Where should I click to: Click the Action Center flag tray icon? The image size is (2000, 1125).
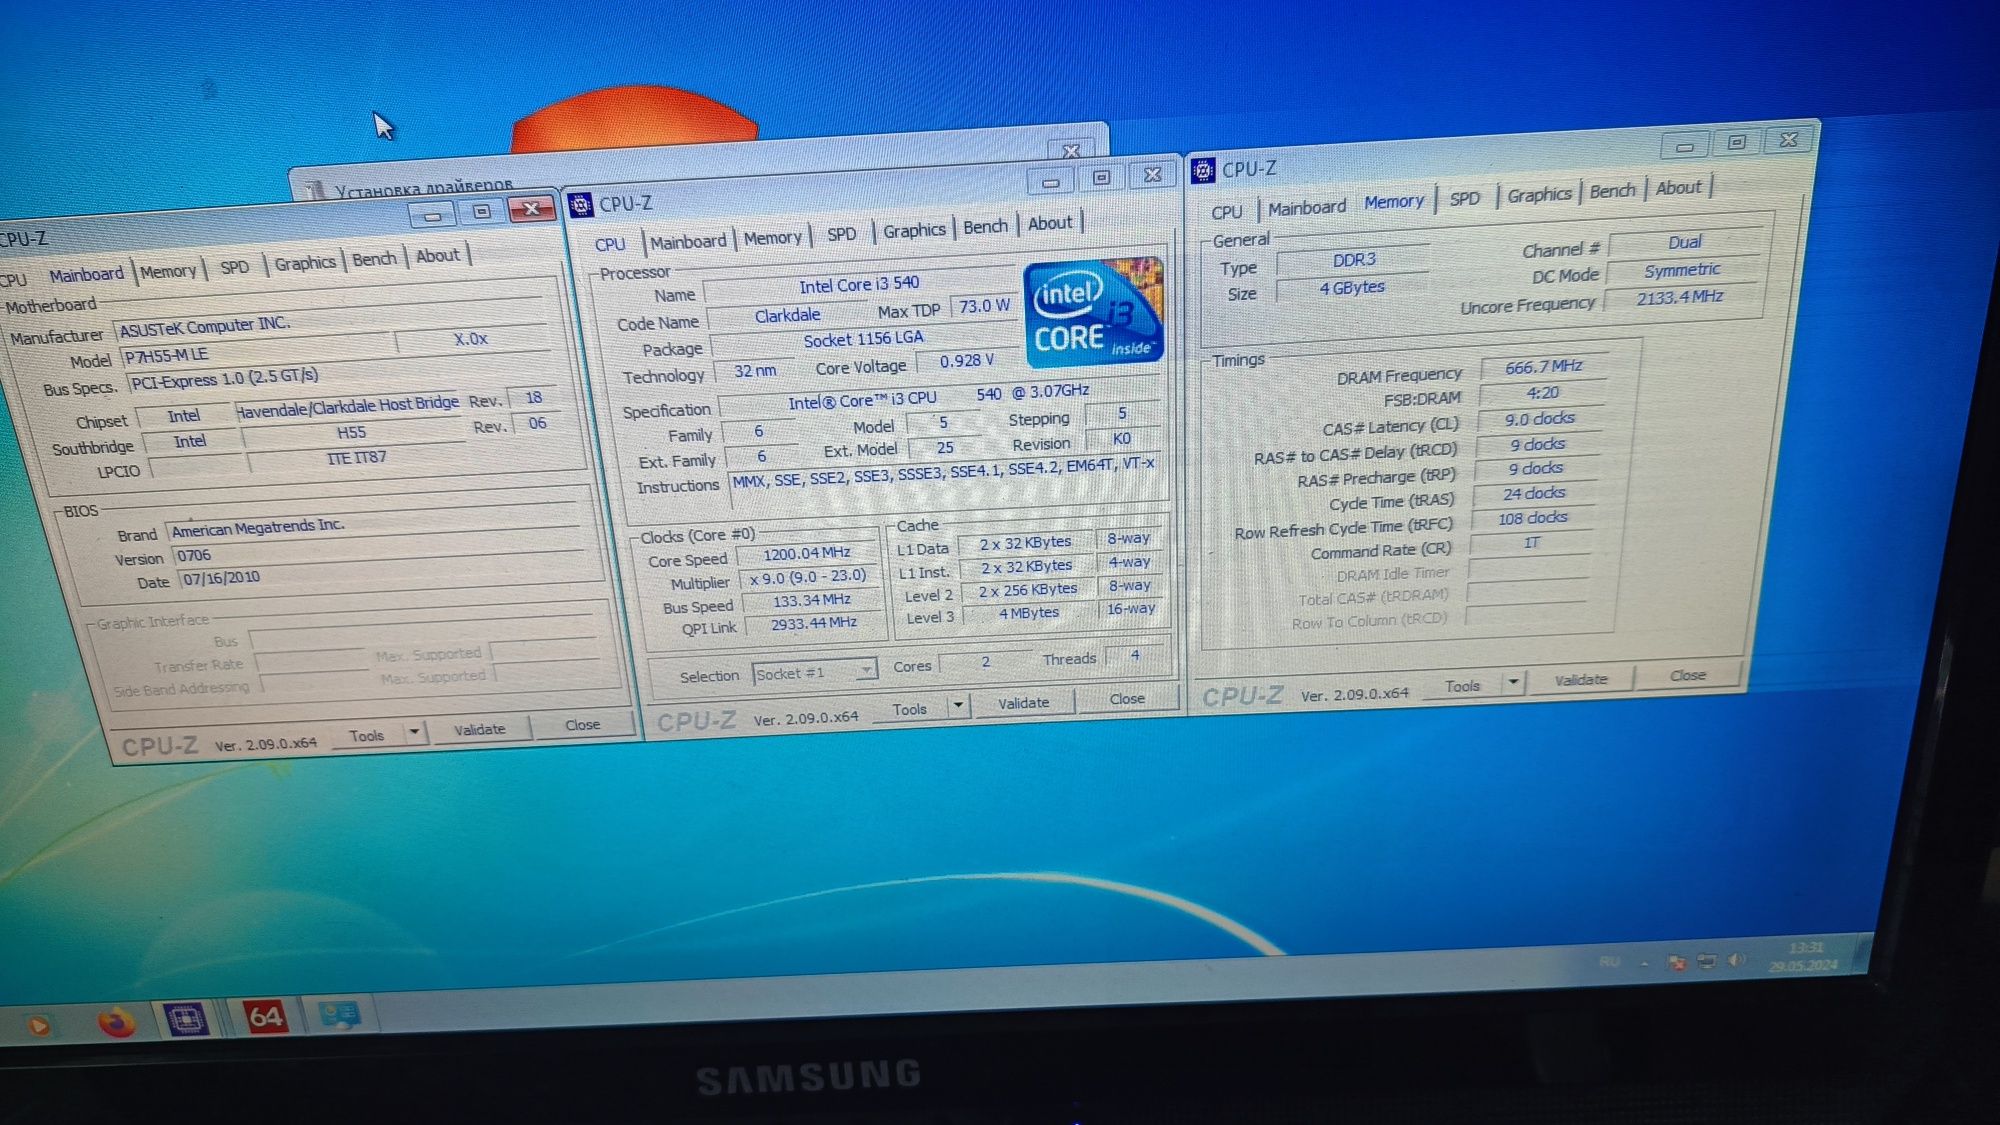point(1677,962)
